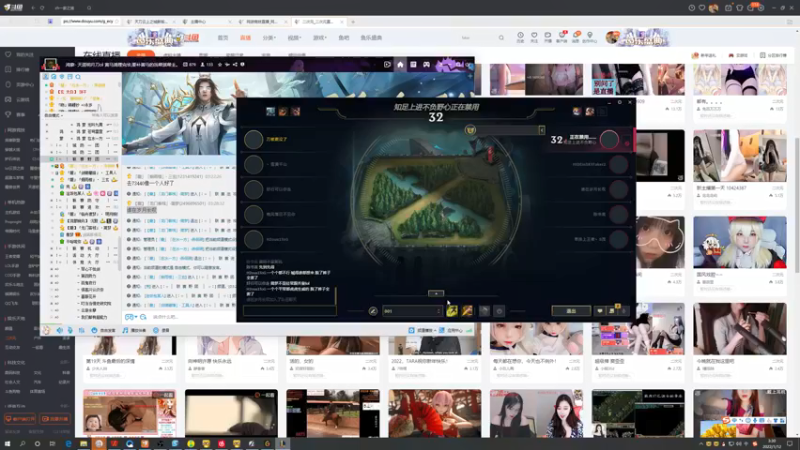Click the home icon in voice app header
Screen dimensions: 800x450
click(400, 65)
